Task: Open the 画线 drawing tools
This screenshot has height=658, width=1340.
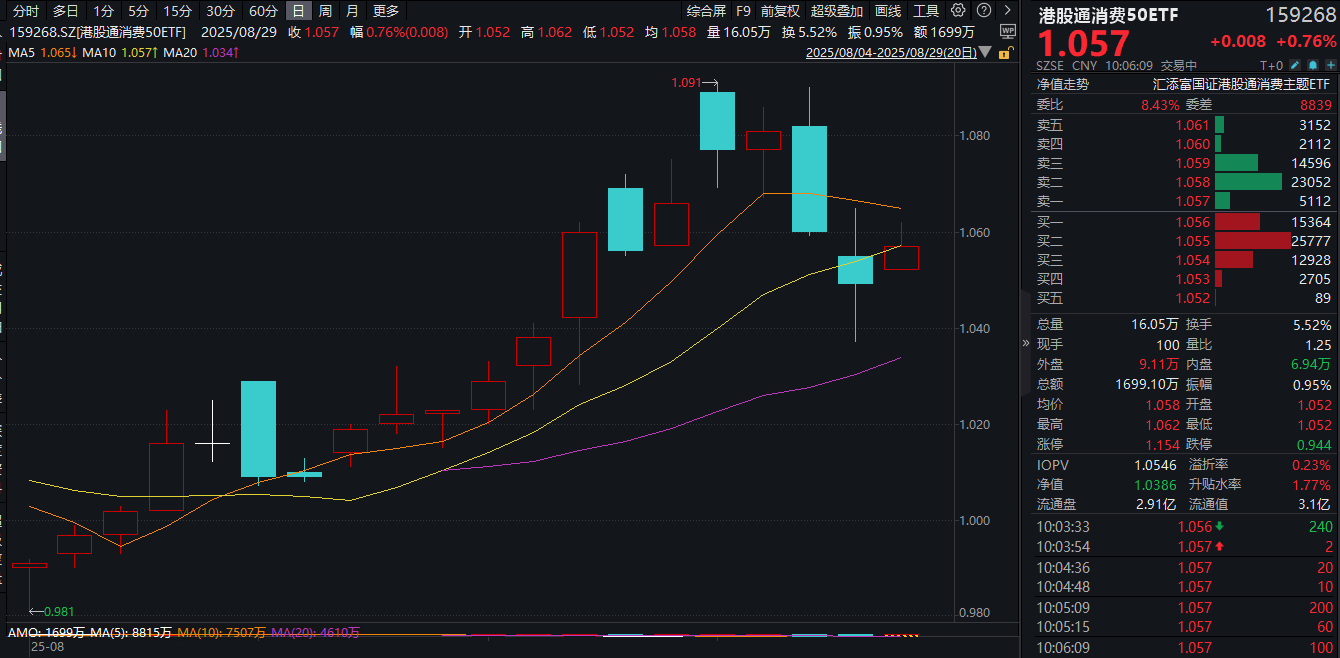Action: [887, 11]
